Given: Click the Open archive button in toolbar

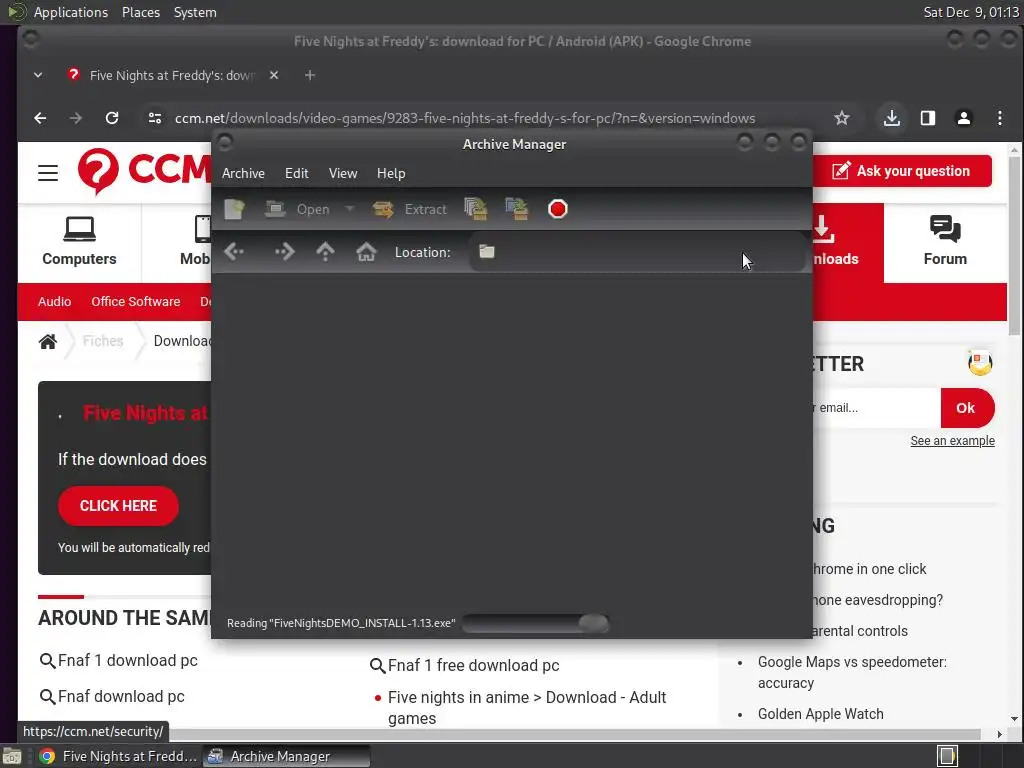Looking at the screenshot, I should (297, 210).
